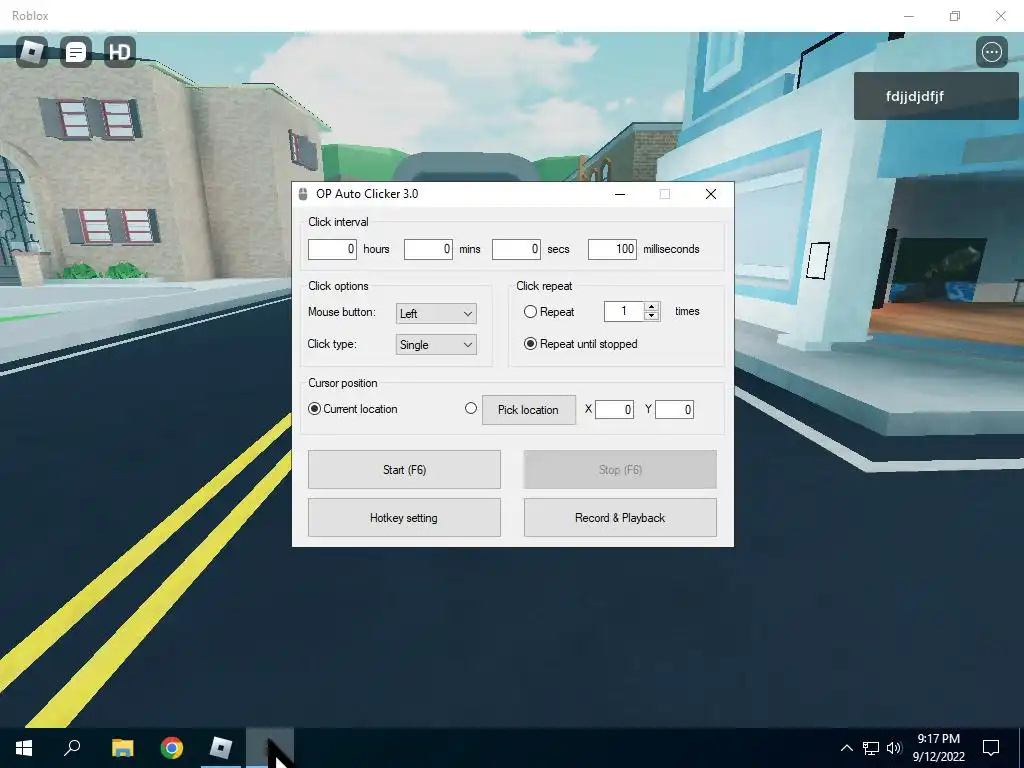Click the OP Auto Clicker mouse title icon
This screenshot has height=768, width=1024.
click(x=303, y=194)
